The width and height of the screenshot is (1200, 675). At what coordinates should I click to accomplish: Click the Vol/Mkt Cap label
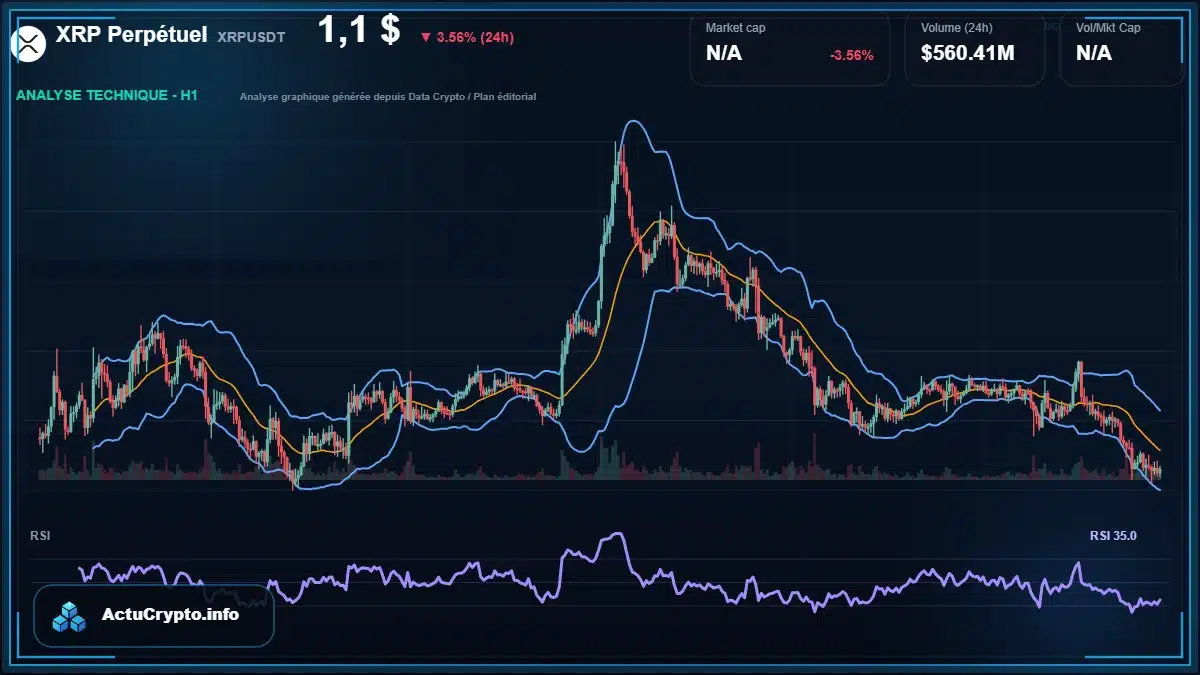point(1108,28)
